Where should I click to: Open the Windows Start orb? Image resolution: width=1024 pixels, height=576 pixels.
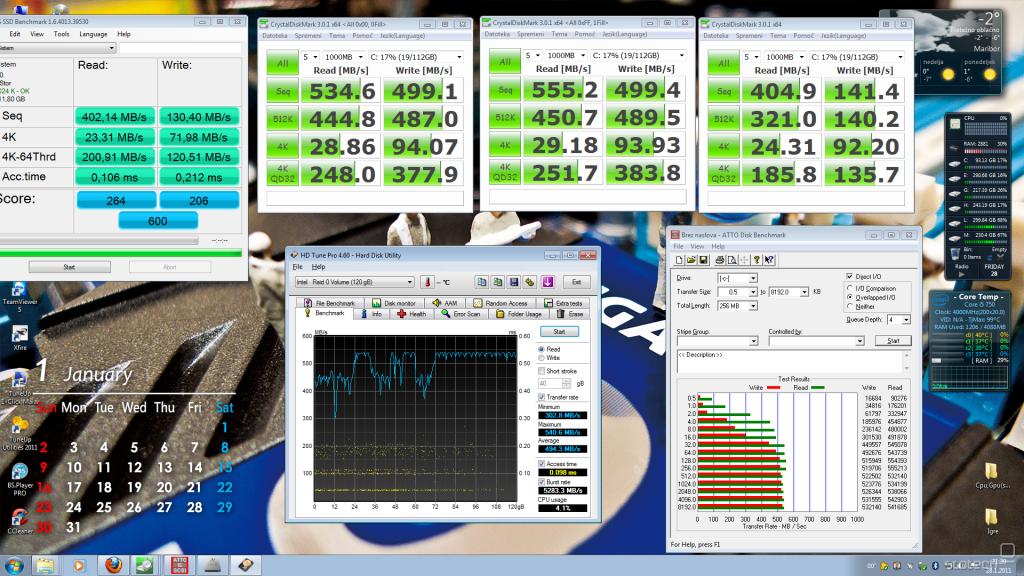pyautogui.click(x=14, y=565)
